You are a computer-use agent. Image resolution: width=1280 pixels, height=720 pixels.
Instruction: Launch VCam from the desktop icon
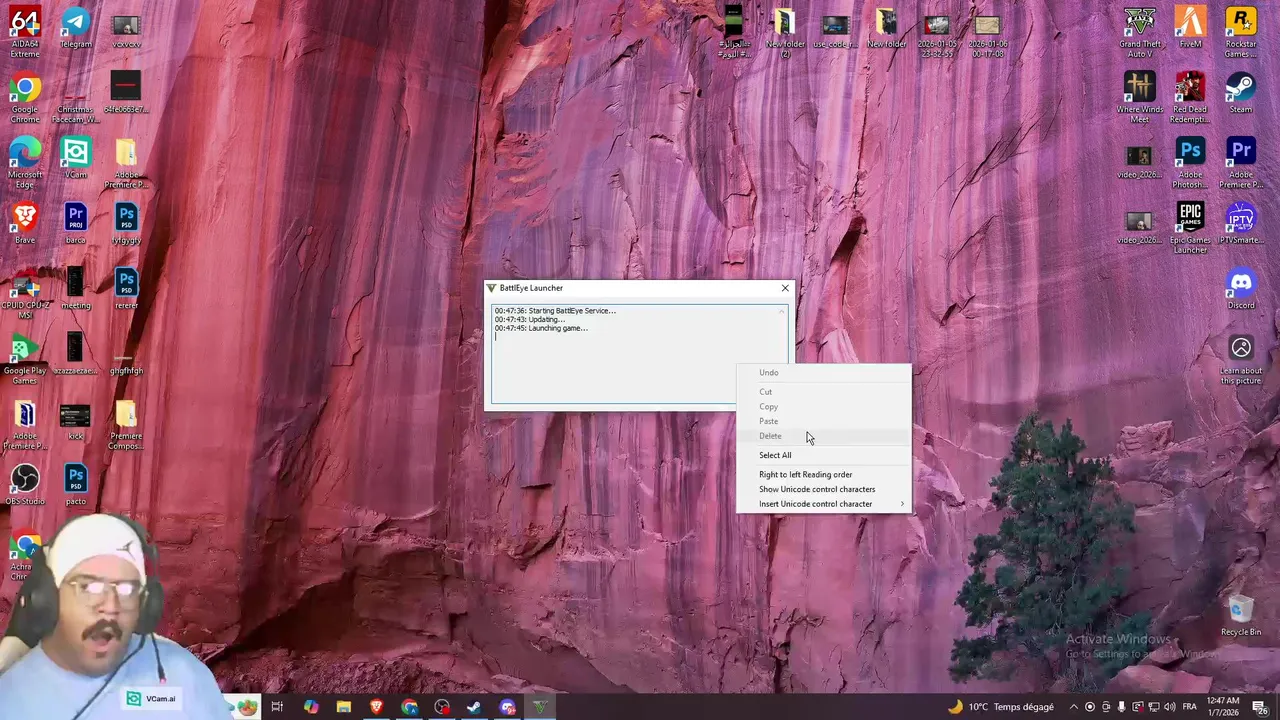tap(75, 158)
